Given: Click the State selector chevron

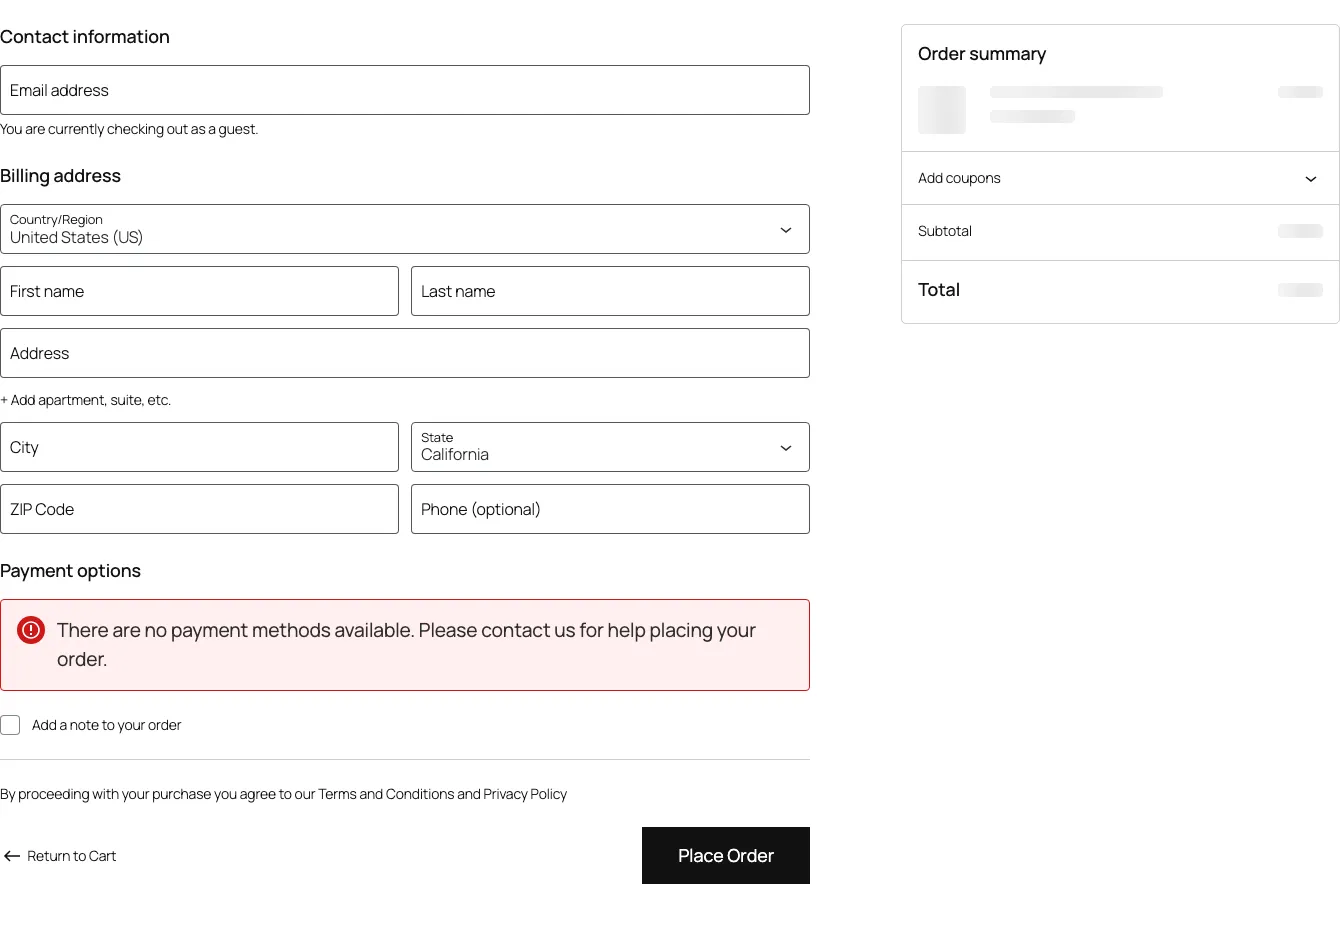Looking at the screenshot, I should click(x=786, y=447).
